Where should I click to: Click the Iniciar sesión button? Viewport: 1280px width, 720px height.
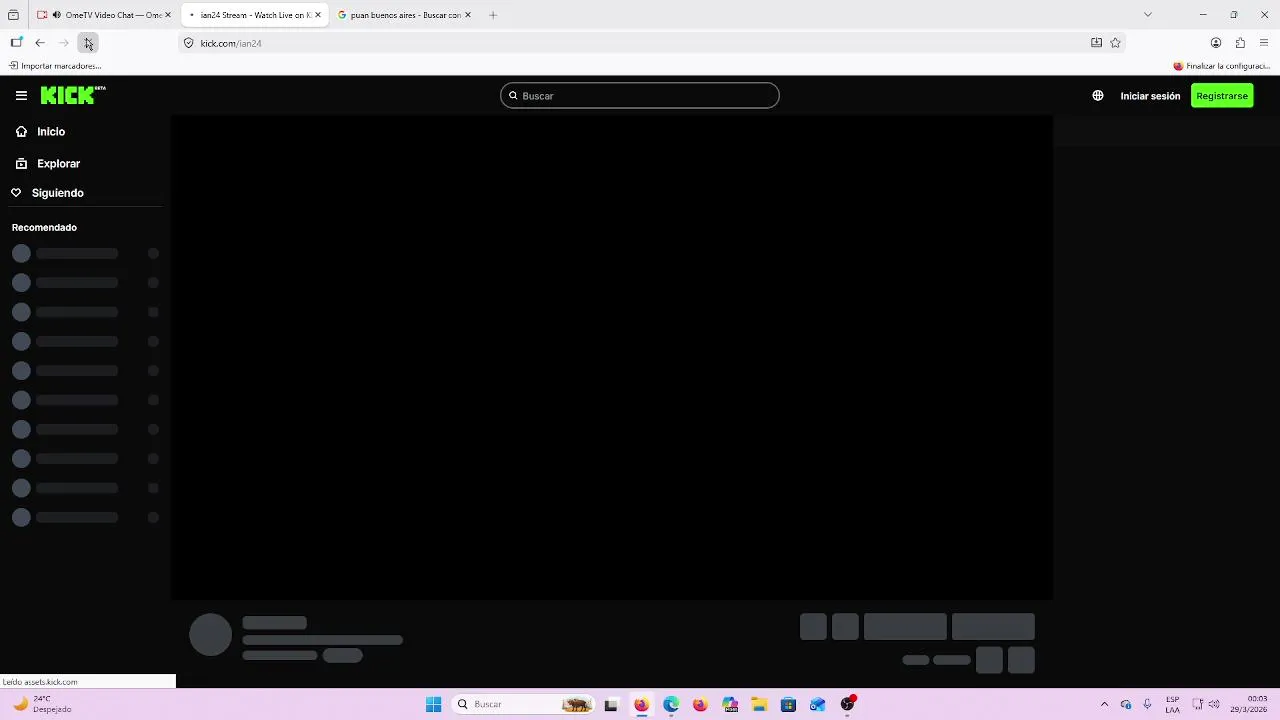click(1150, 96)
